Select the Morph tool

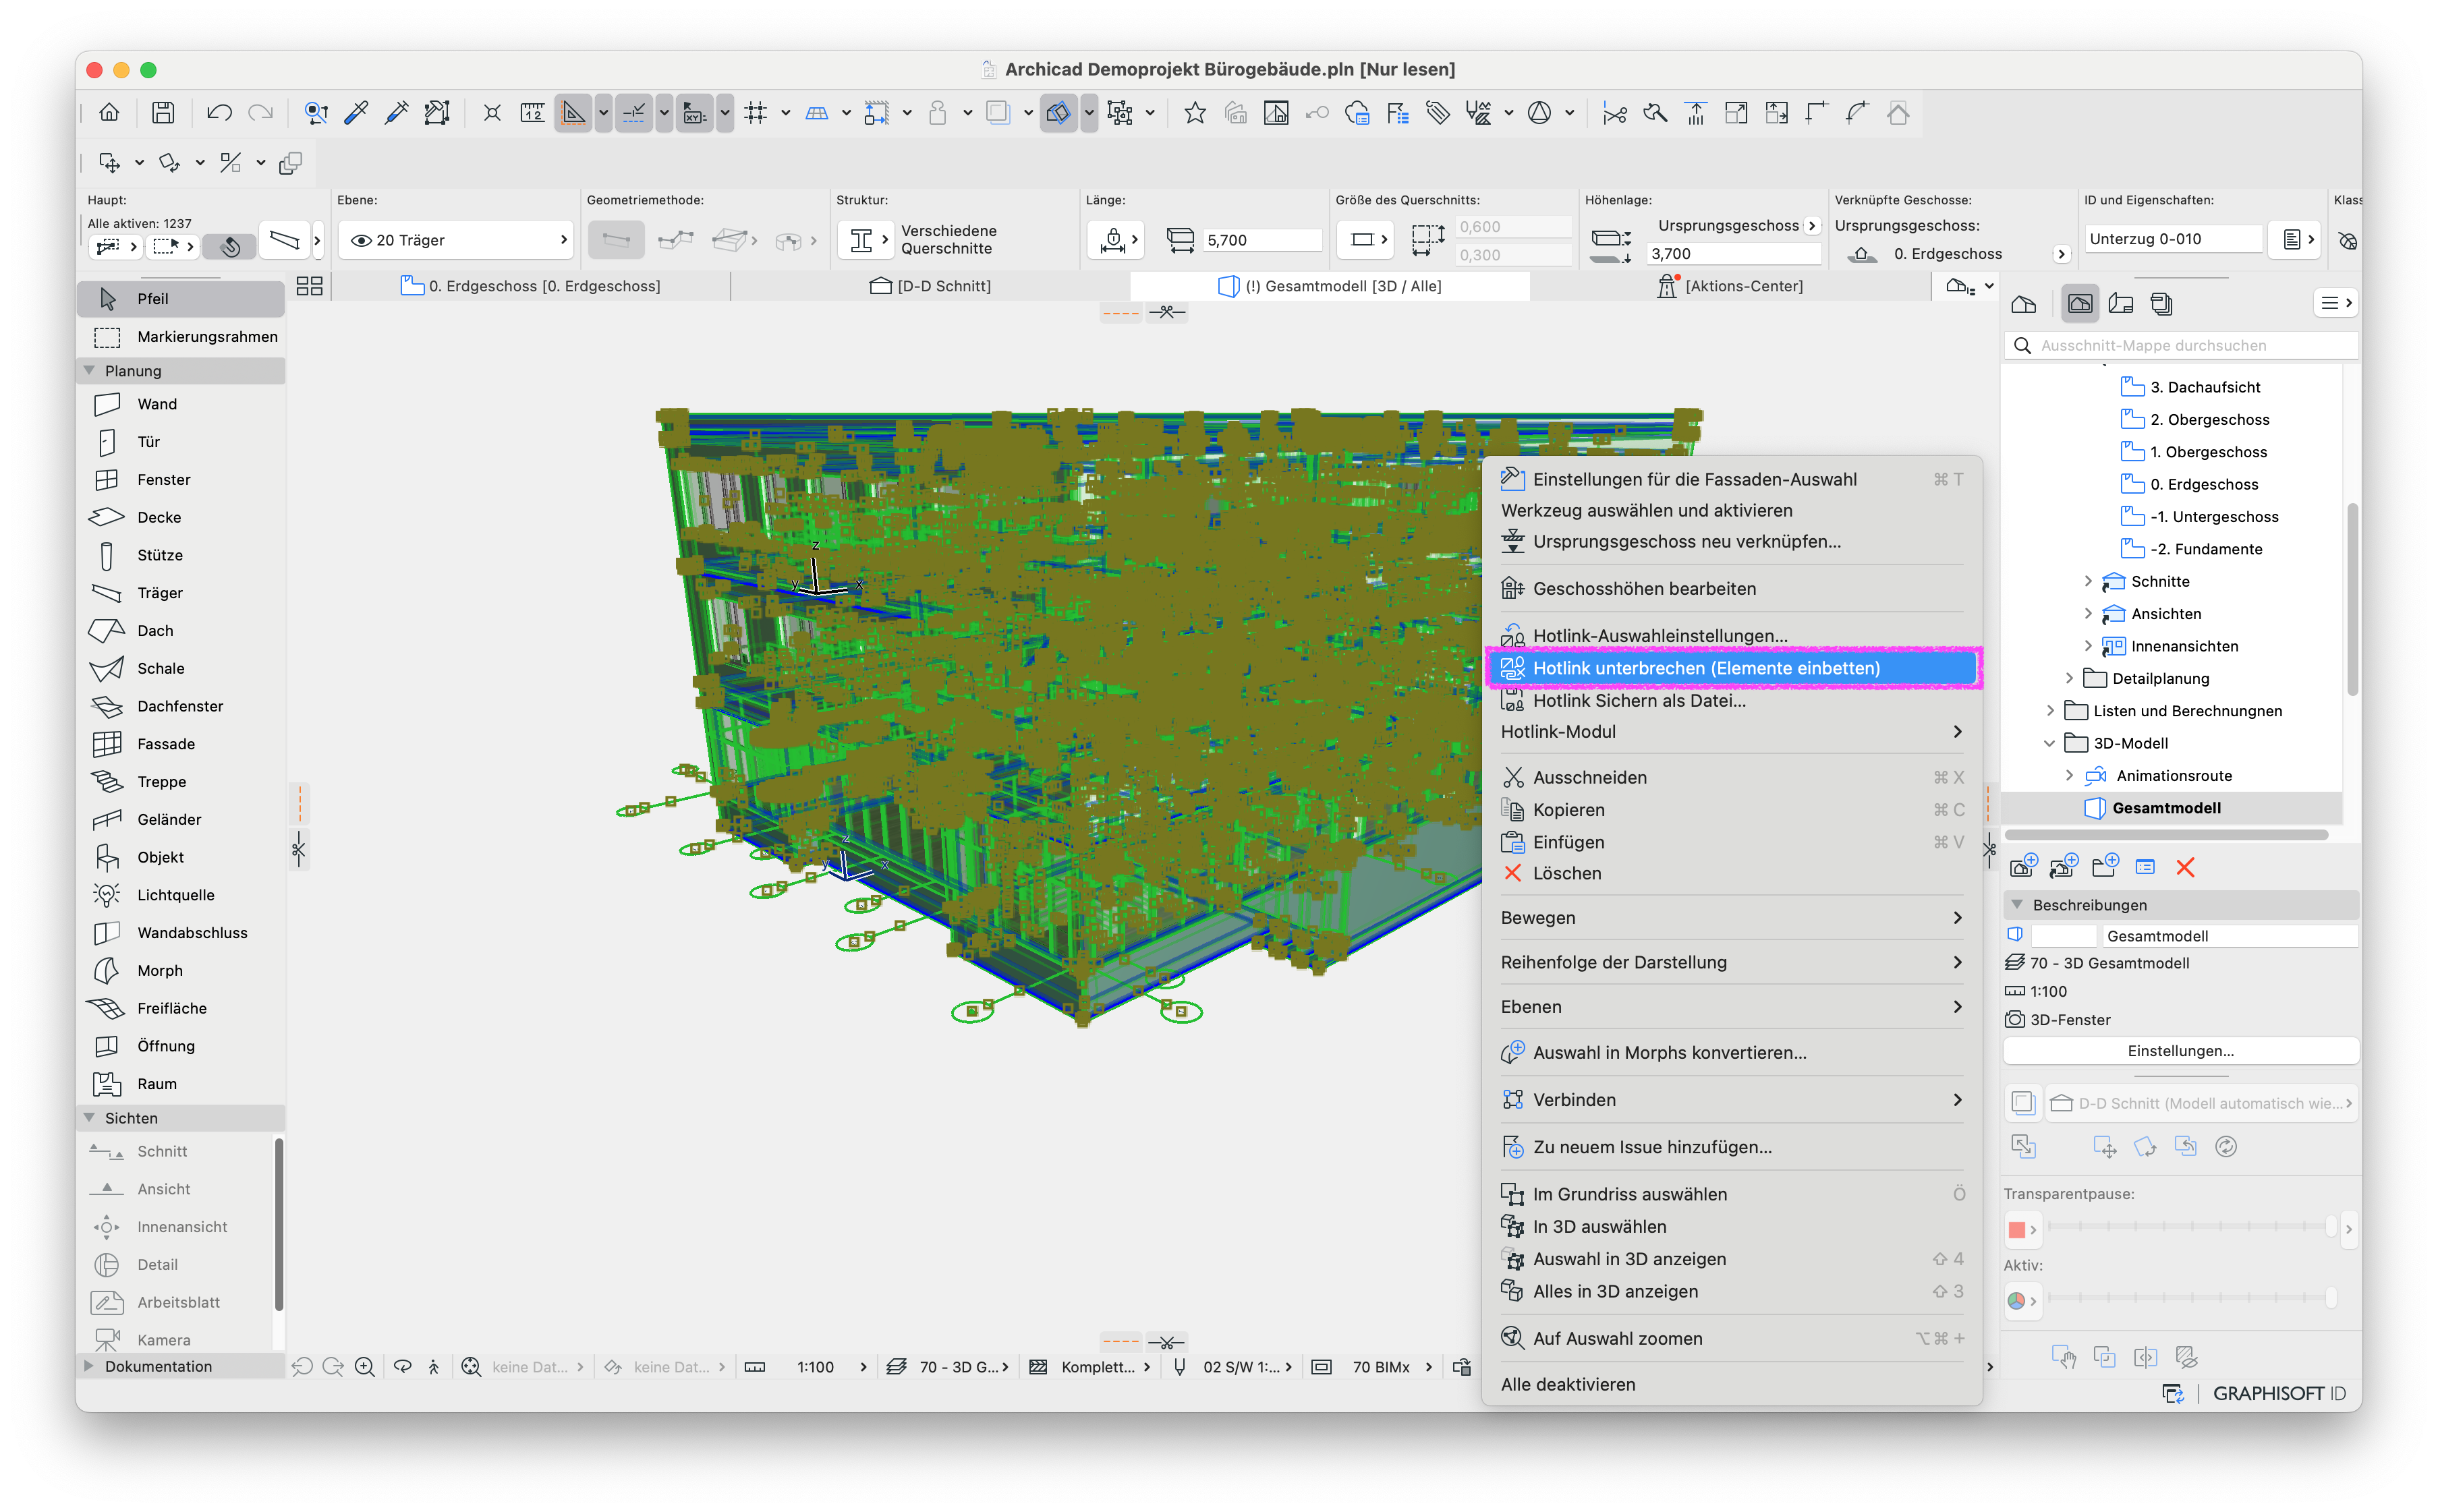pos(181,970)
